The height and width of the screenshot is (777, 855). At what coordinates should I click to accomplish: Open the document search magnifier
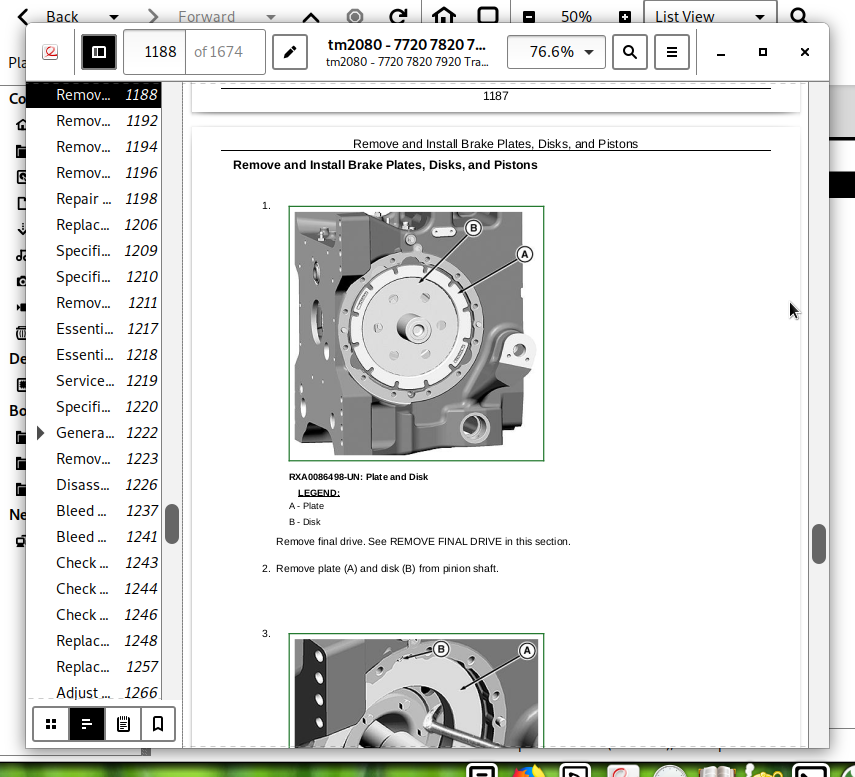(630, 52)
